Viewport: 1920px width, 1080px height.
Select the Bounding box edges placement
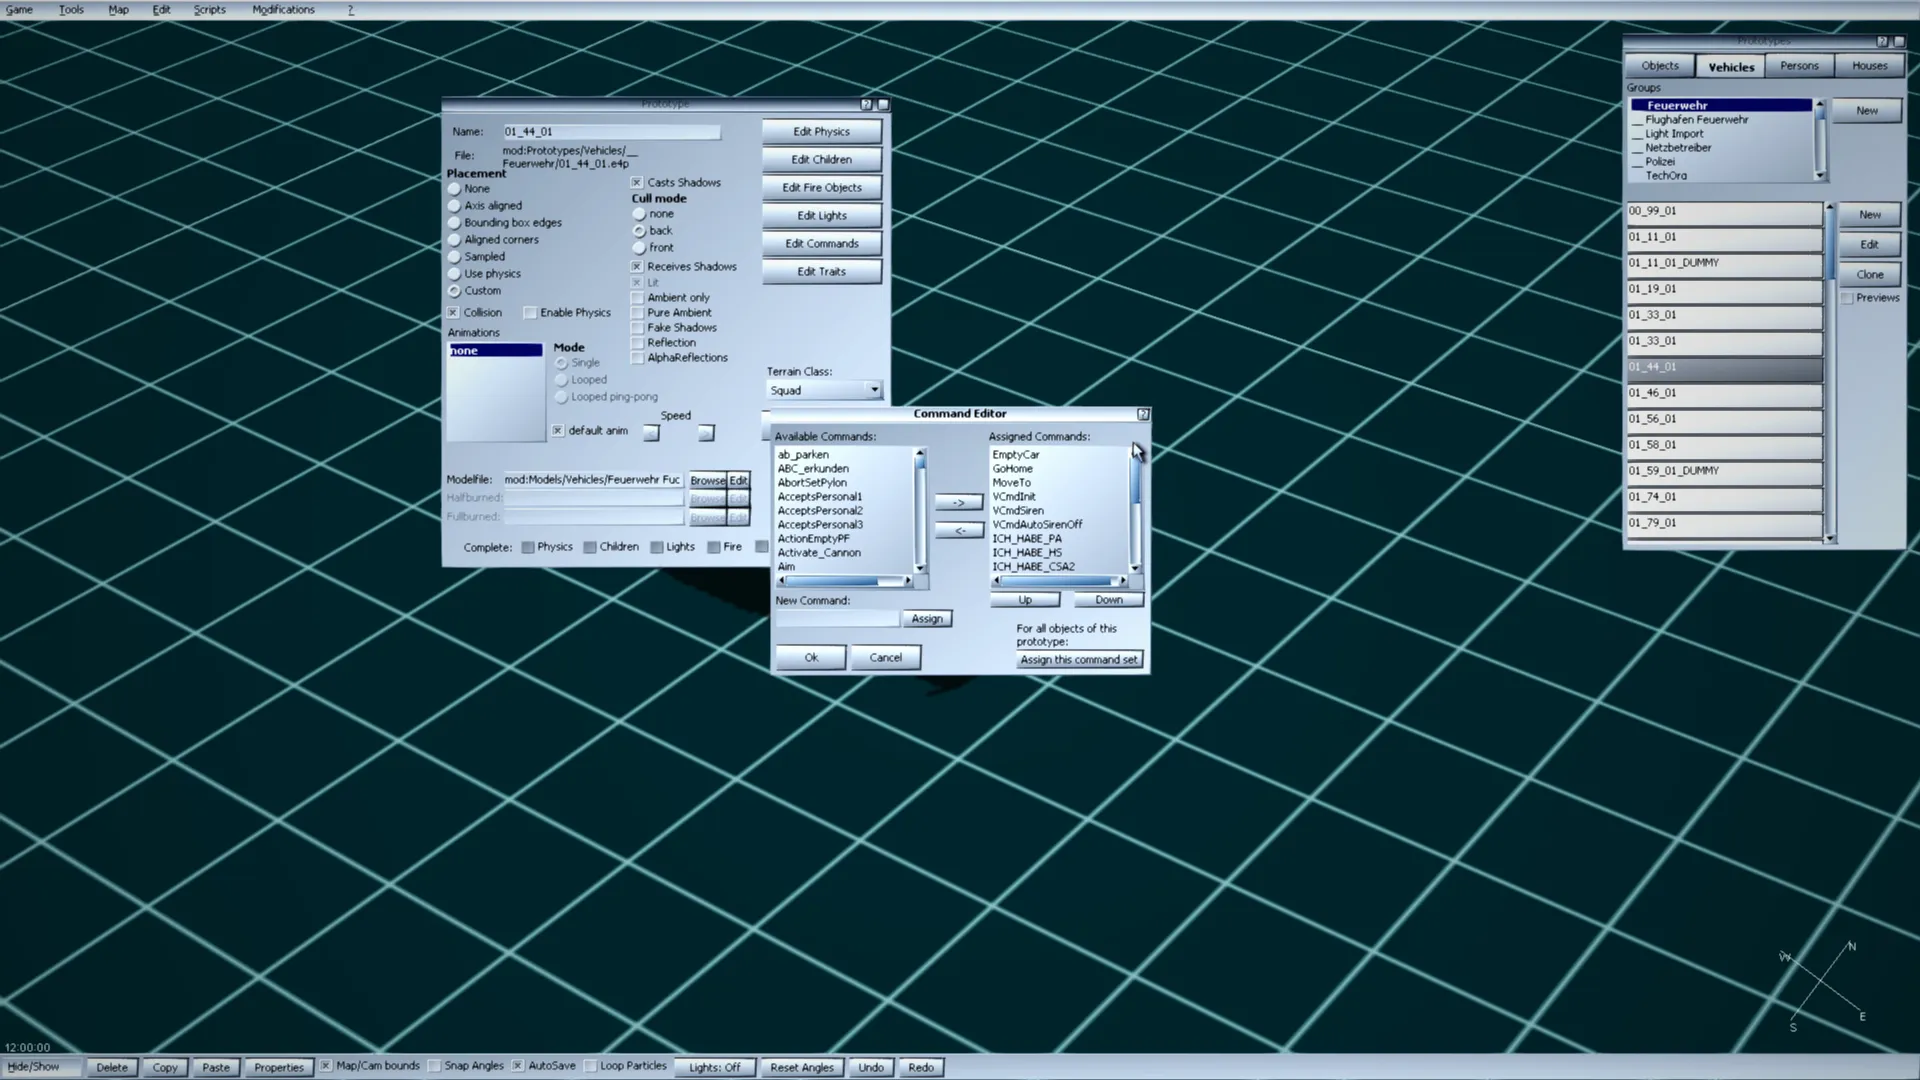point(455,223)
